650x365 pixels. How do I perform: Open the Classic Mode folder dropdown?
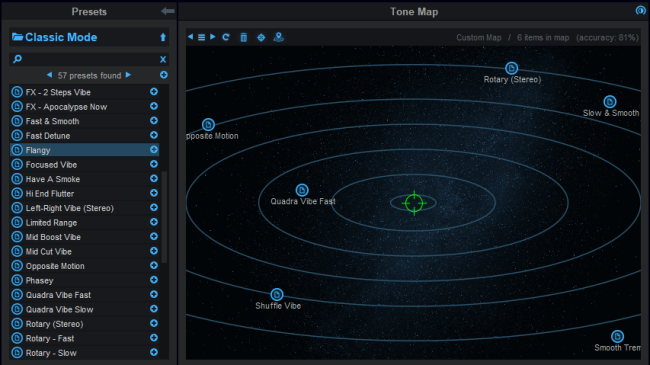coord(54,37)
